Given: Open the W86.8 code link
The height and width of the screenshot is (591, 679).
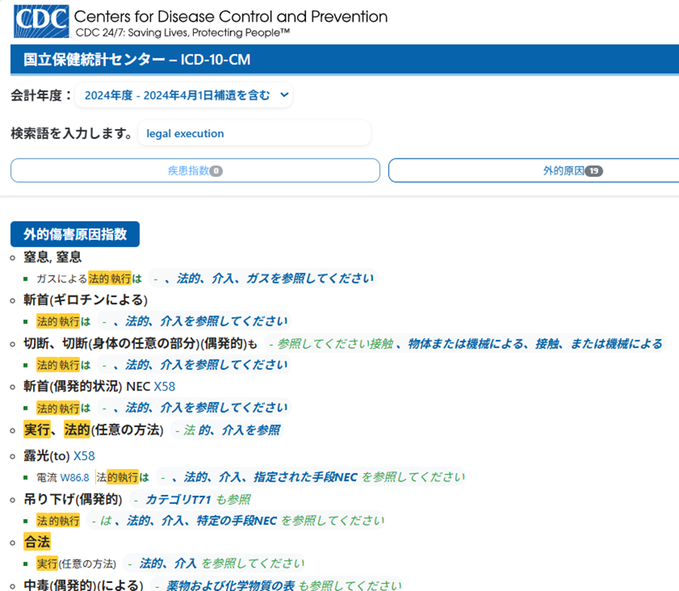Looking at the screenshot, I should [x=74, y=478].
